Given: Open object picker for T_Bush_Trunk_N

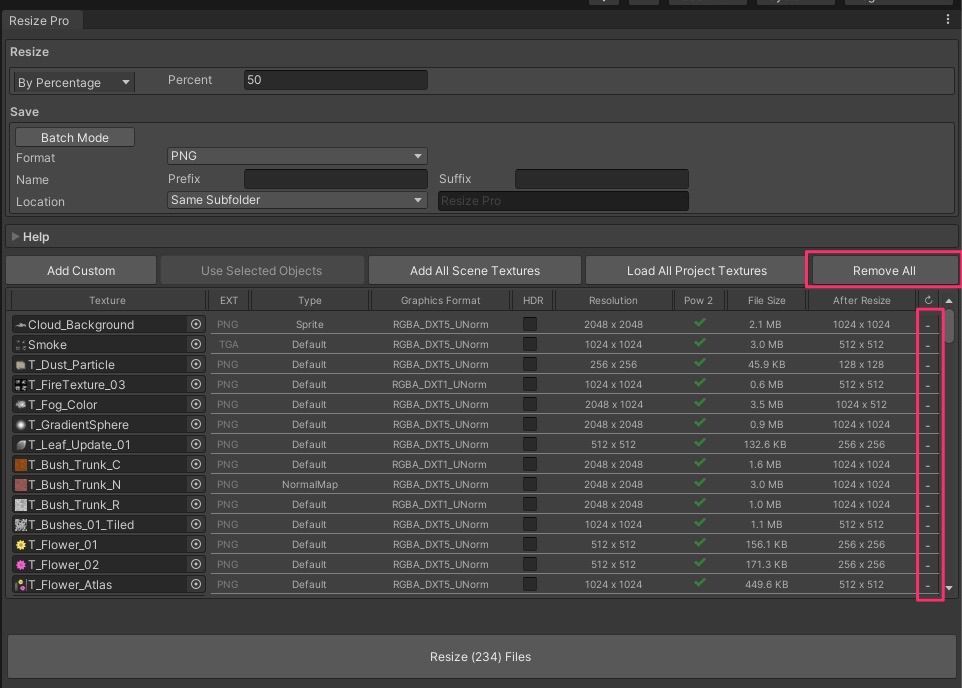Looking at the screenshot, I should [x=196, y=484].
